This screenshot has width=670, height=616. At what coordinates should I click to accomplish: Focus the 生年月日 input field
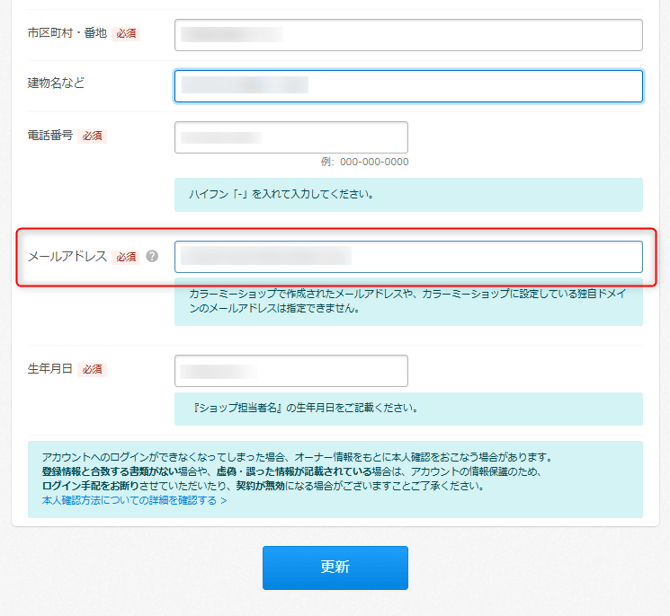click(x=291, y=371)
